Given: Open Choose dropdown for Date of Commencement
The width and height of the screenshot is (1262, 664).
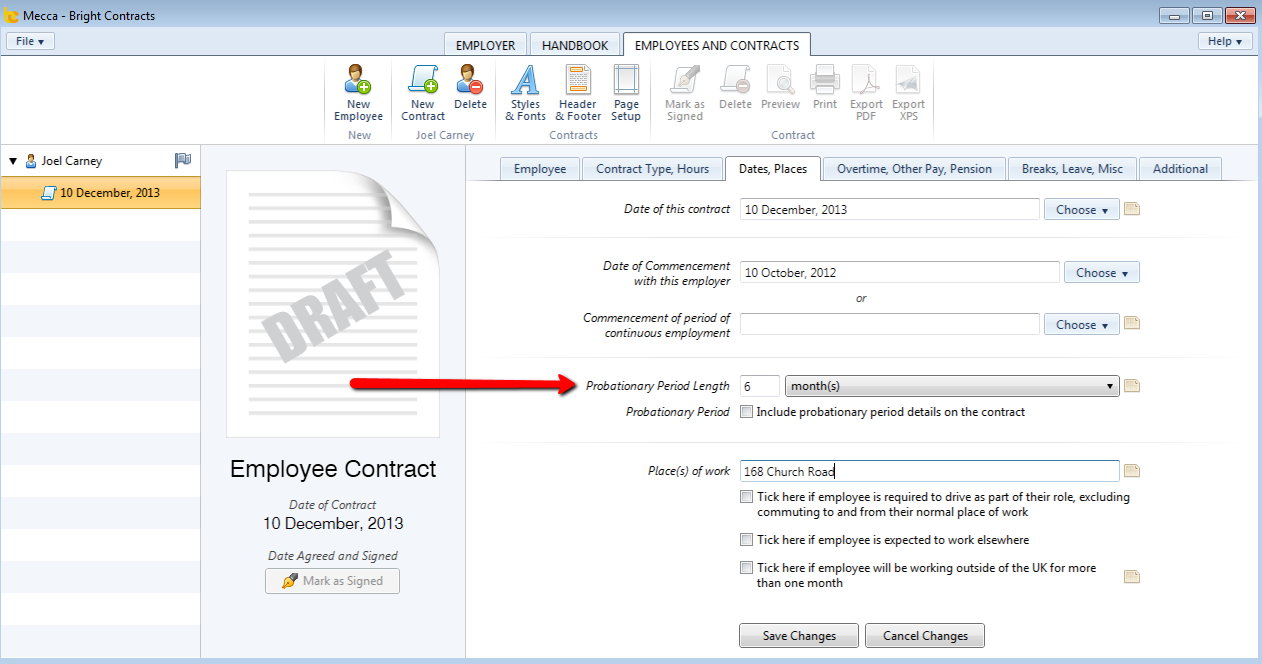Looking at the screenshot, I should pos(1102,273).
